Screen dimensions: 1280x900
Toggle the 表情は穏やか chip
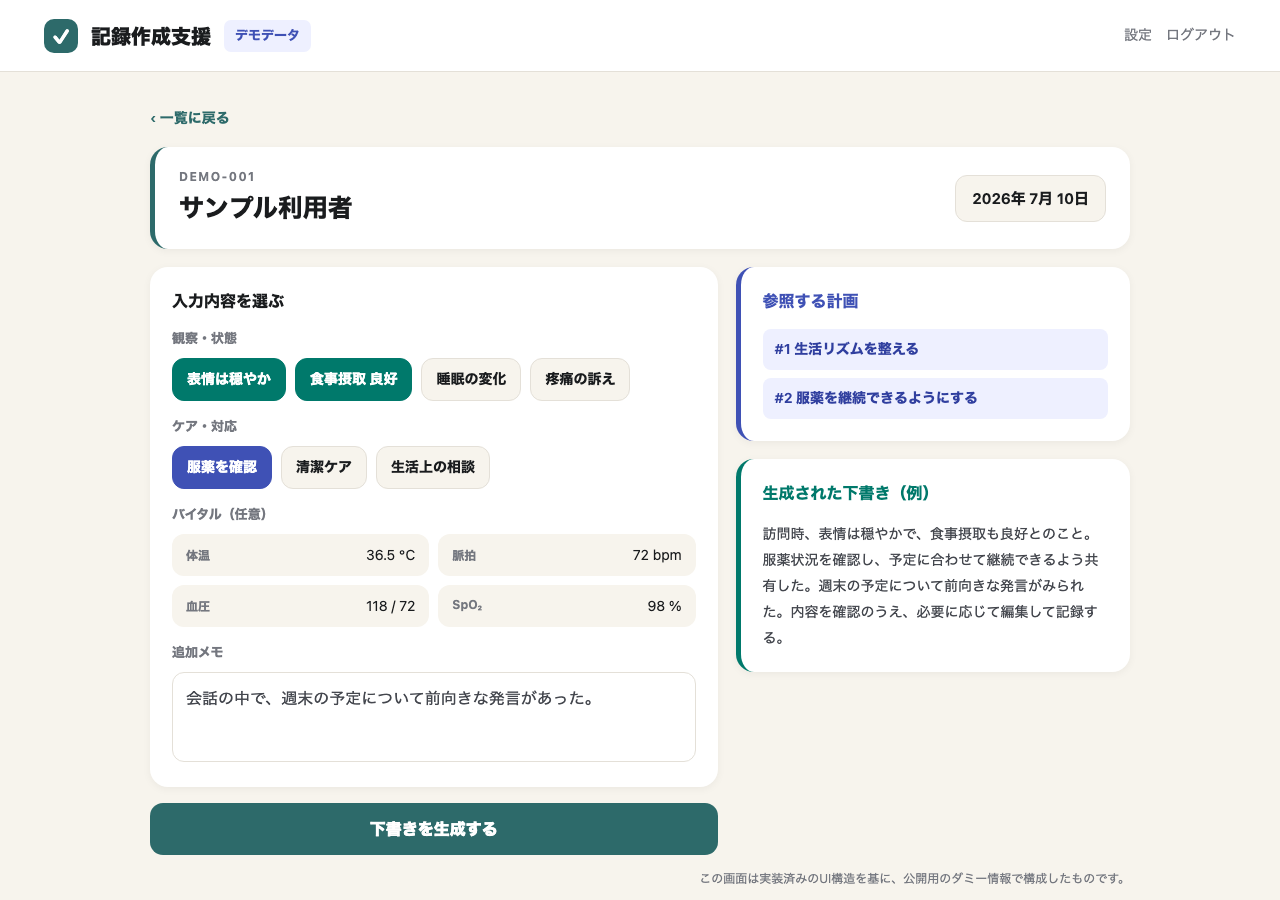[229, 379]
